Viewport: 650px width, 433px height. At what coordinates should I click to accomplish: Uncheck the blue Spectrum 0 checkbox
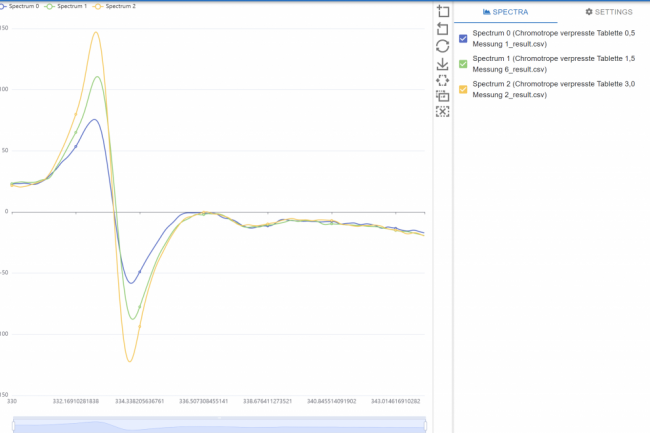pyautogui.click(x=463, y=39)
